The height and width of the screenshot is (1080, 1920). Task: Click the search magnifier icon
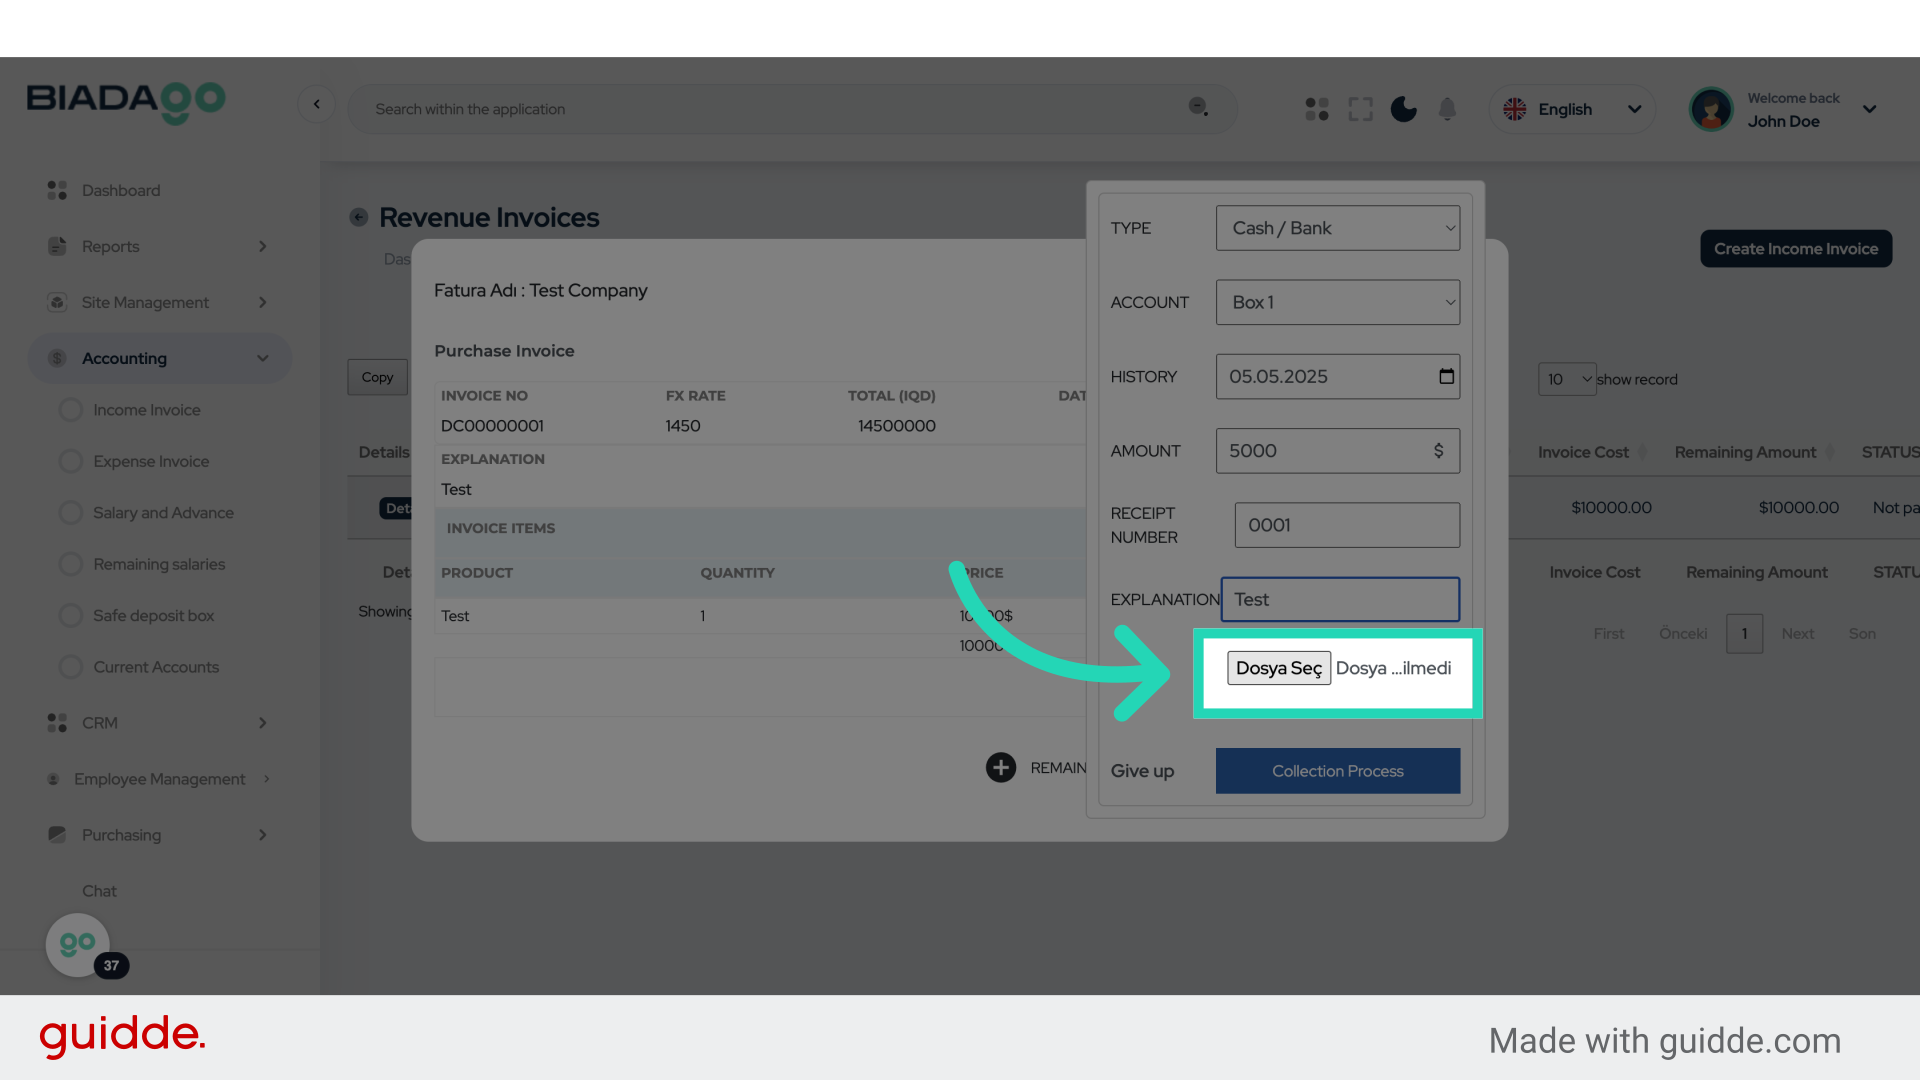1198,107
